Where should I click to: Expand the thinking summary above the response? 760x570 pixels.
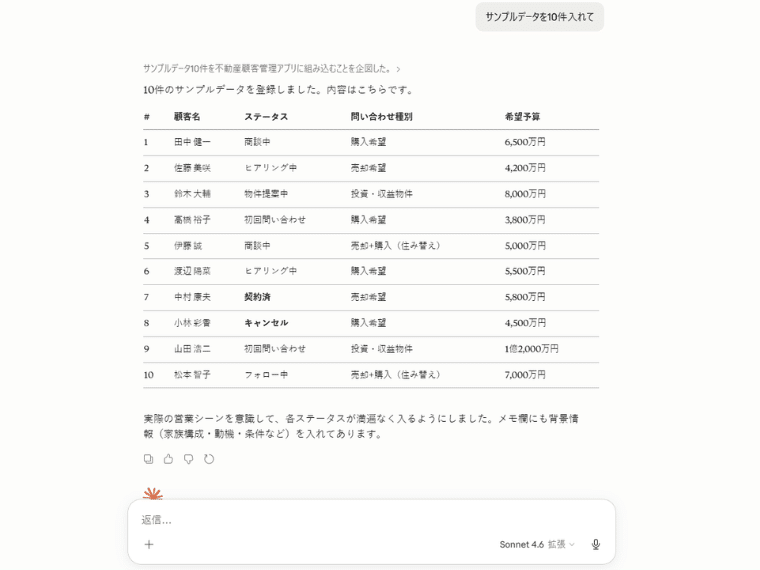(x=271, y=69)
